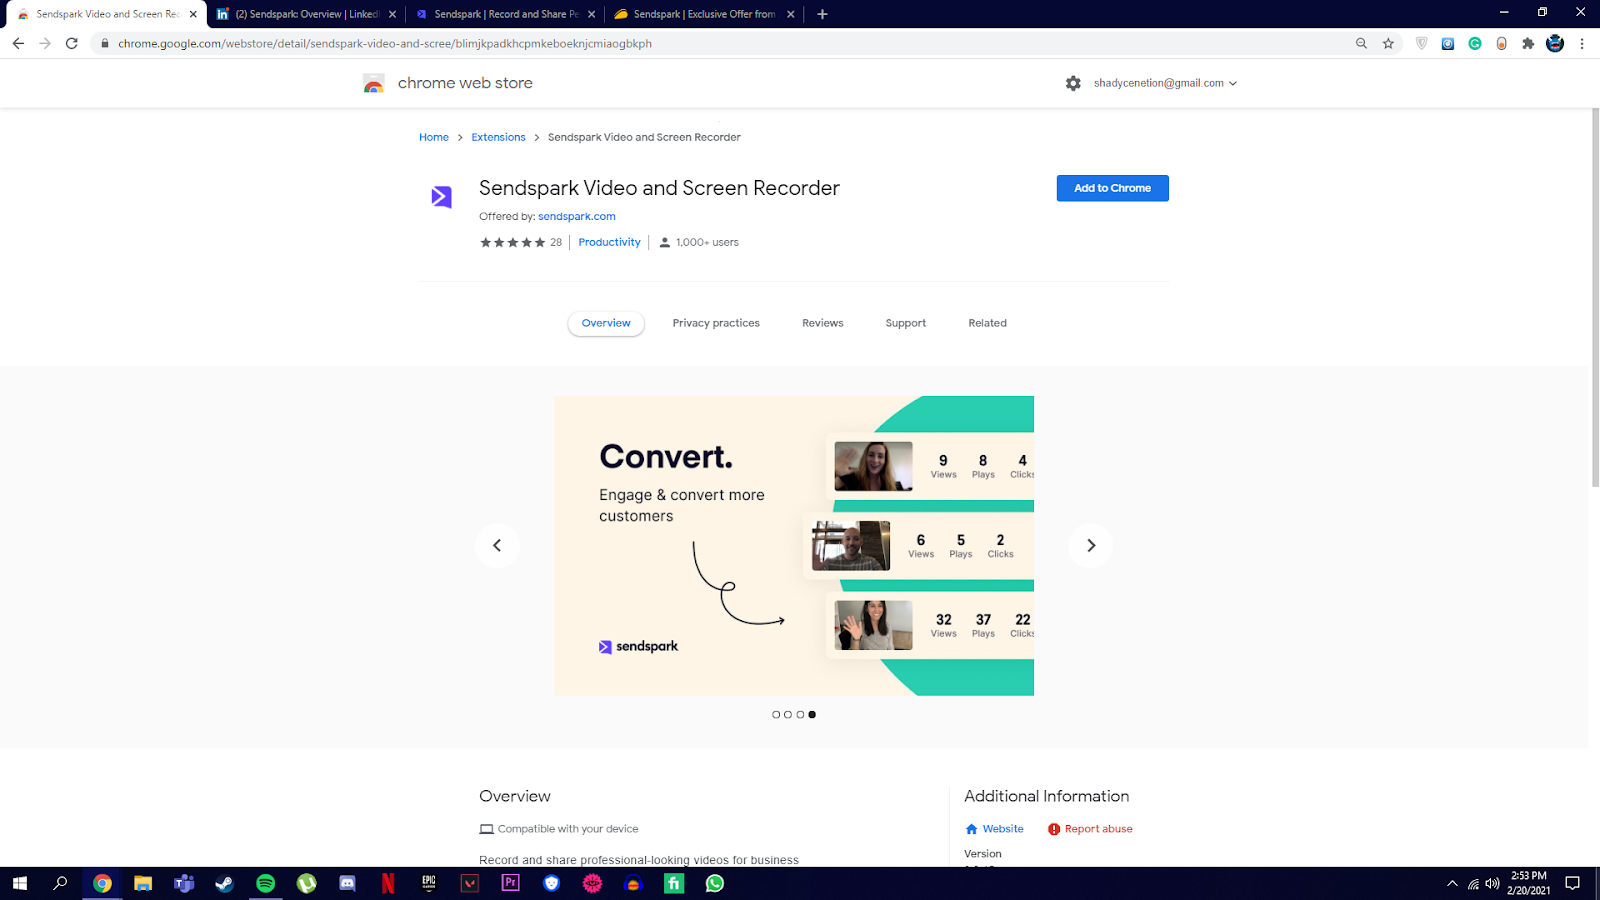
Task: Click the Chrome Web Store rainbow logo
Action: (374, 84)
